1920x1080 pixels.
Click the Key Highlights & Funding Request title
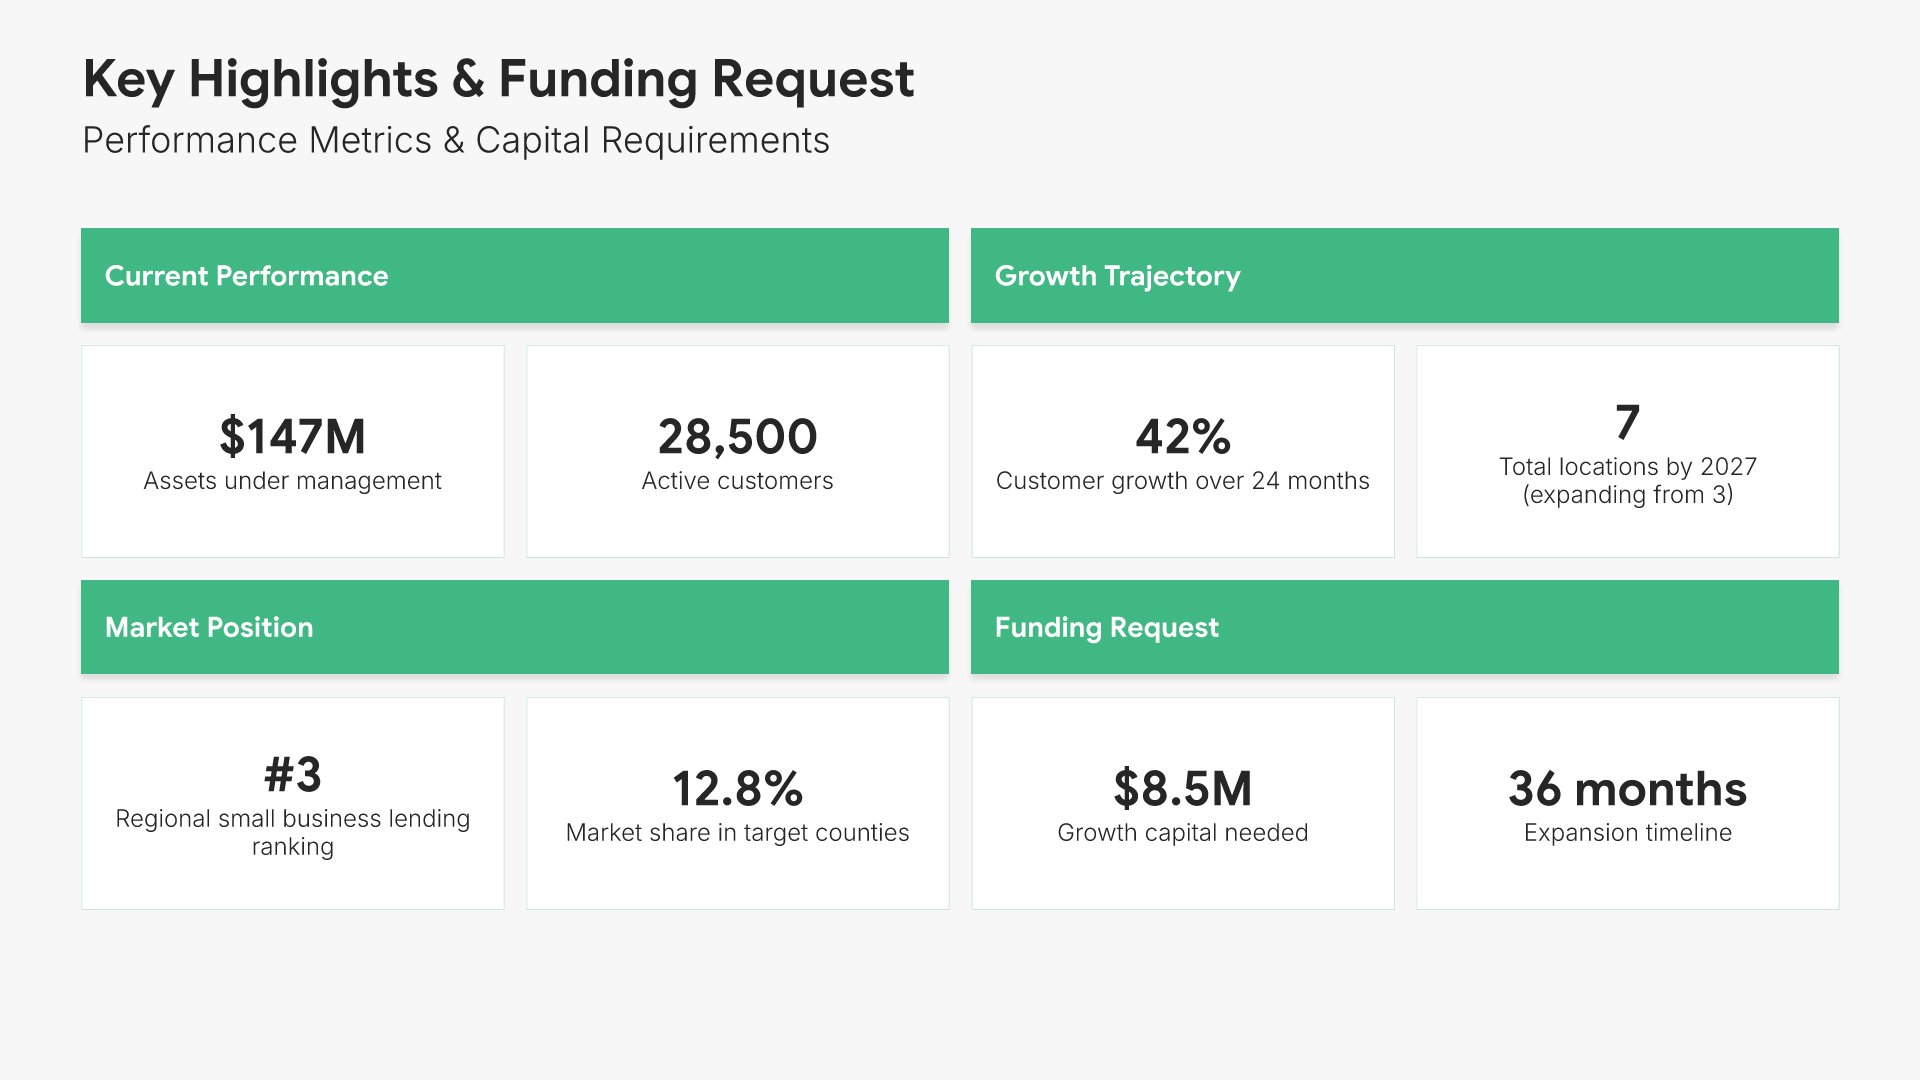pyautogui.click(x=498, y=79)
